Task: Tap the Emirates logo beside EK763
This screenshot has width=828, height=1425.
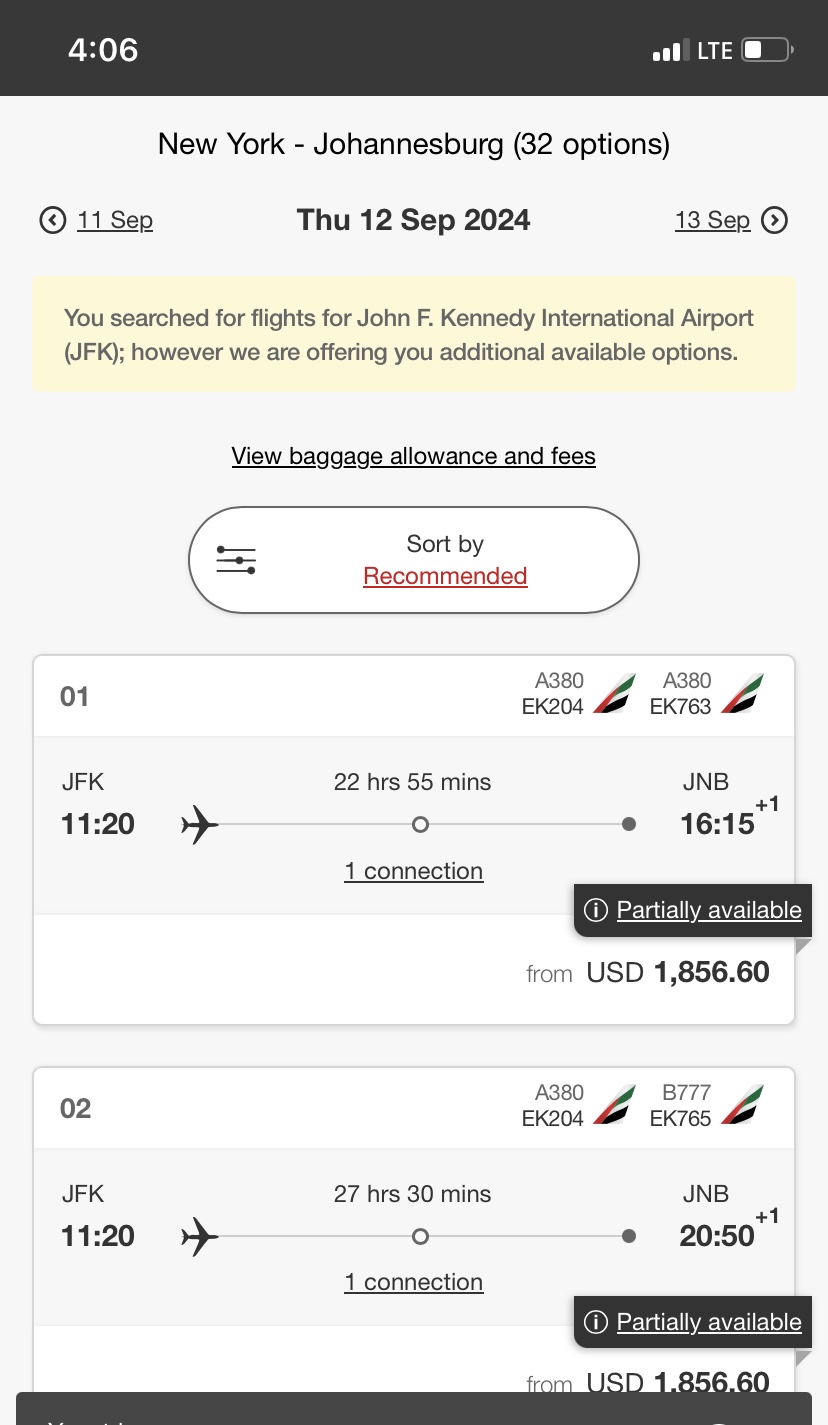Action: coord(742,694)
